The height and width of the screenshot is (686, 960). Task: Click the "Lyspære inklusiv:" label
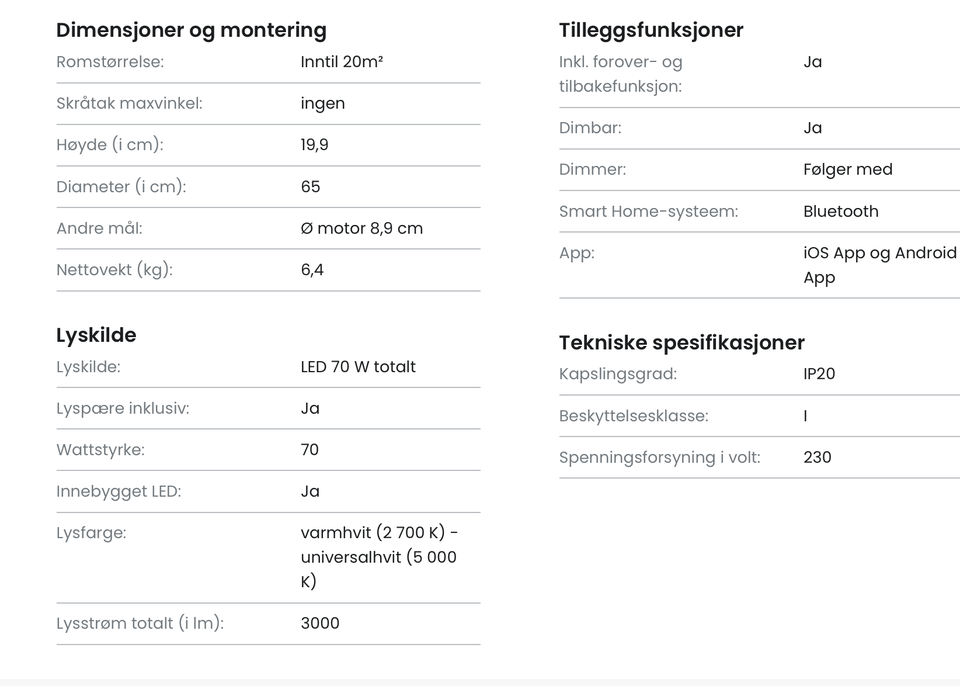pyautogui.click(x=122, y=409)
